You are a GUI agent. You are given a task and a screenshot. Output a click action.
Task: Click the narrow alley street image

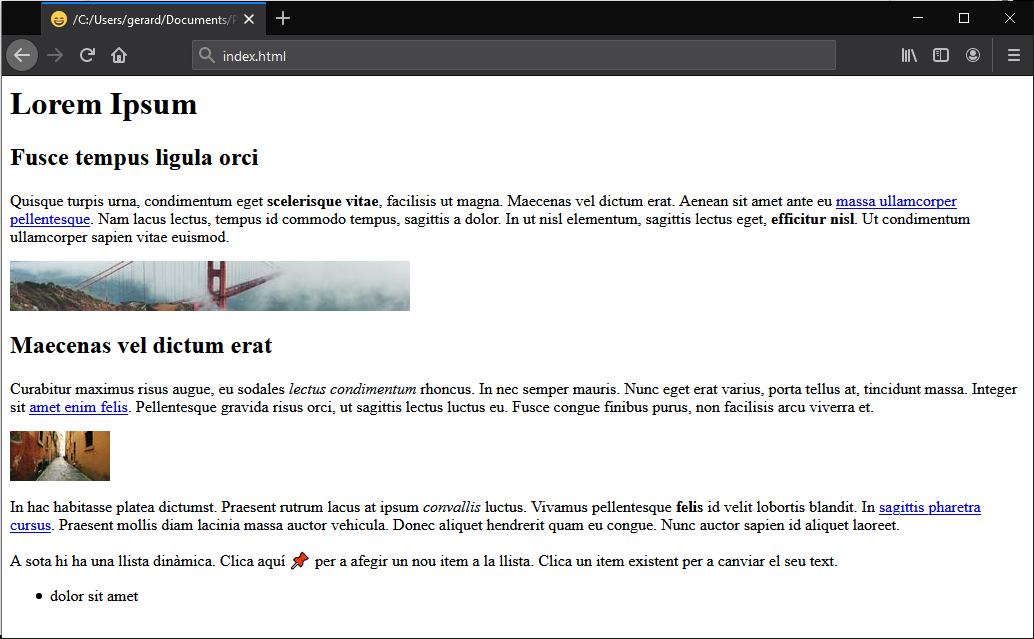(x=60, y=456)
